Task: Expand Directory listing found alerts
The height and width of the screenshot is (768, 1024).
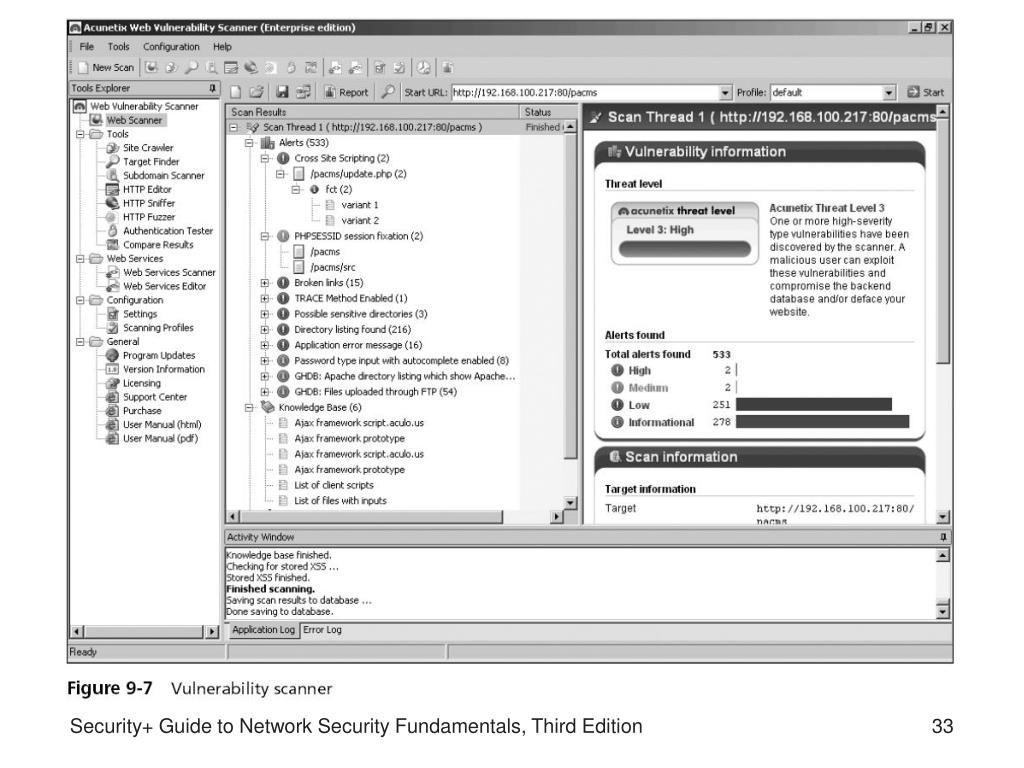Action: click(x=265, y=328)
